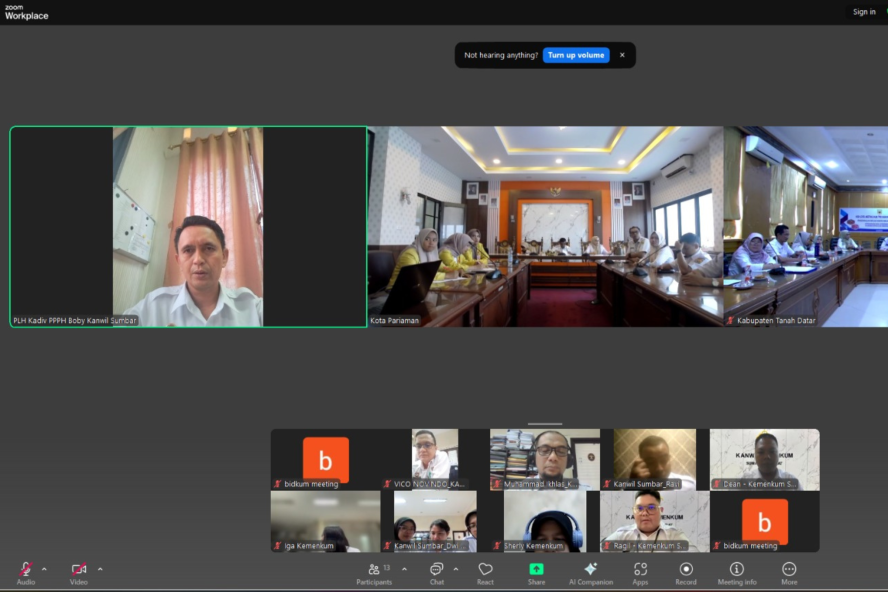
Task: Open the React emoji menu
Action: tap(485, 571)
